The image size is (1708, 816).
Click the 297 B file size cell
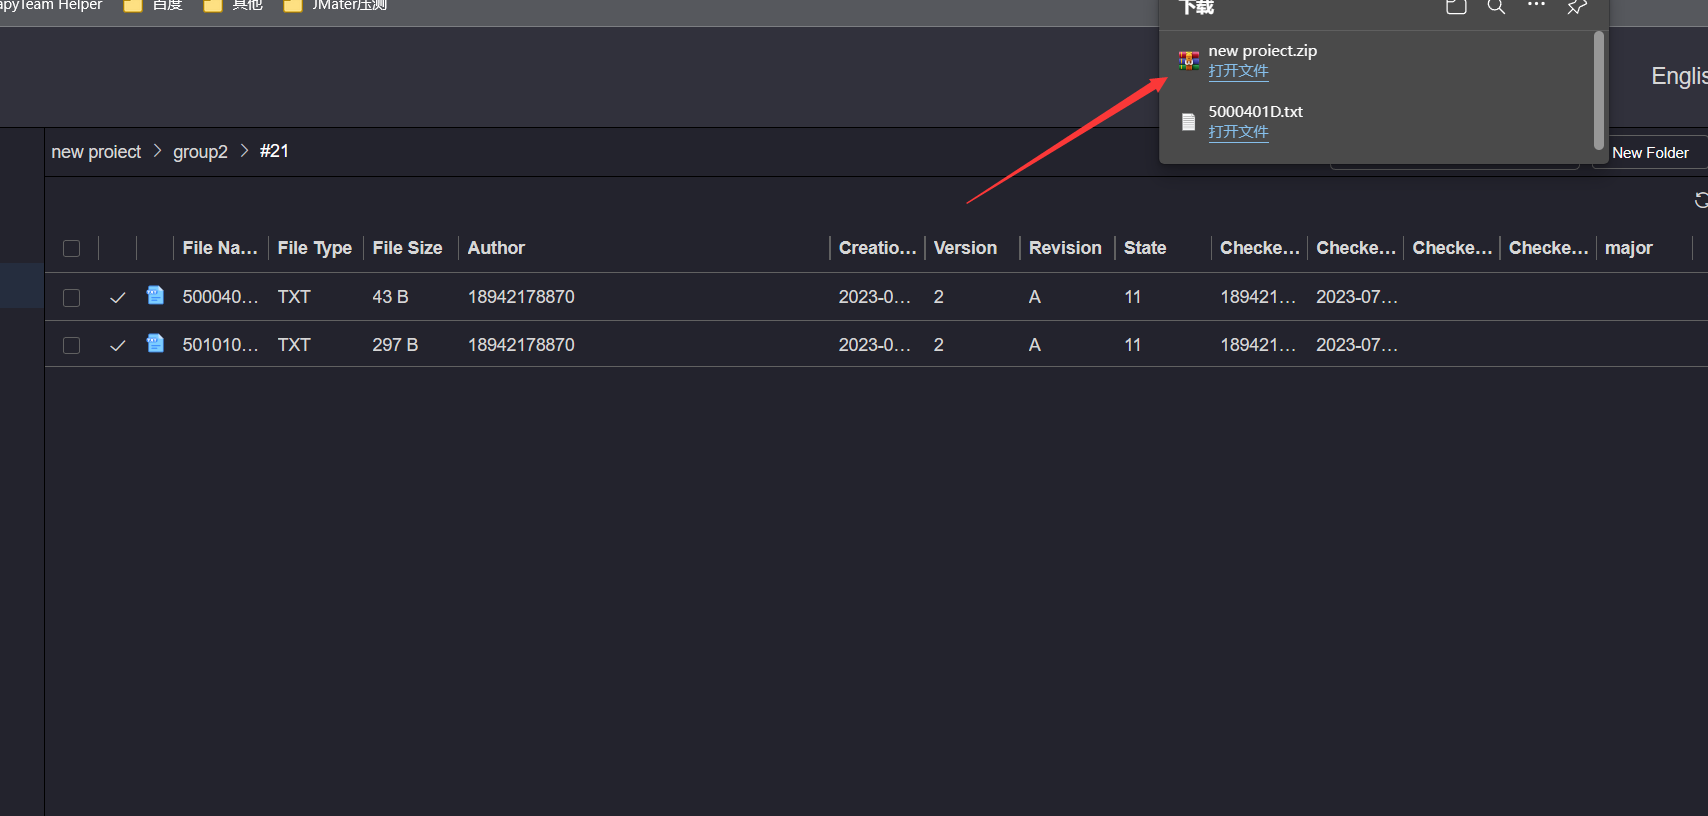[395, 345]
